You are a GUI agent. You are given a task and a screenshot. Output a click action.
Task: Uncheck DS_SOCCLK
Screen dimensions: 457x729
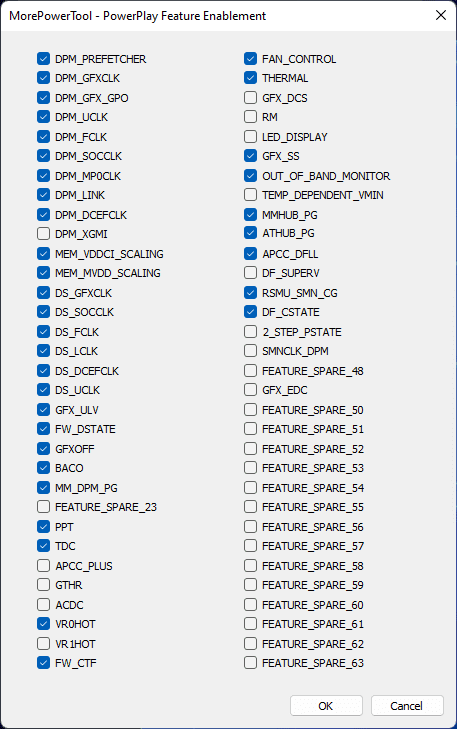point(43,312)
